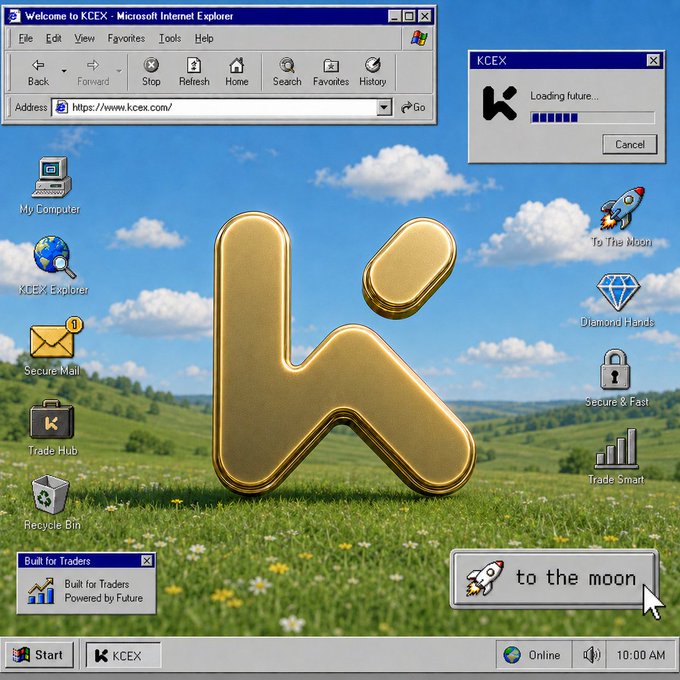Open the Trade Smart bar chart icon
Image resolution: width=680 pixels, height=680 pixels.
616,449
